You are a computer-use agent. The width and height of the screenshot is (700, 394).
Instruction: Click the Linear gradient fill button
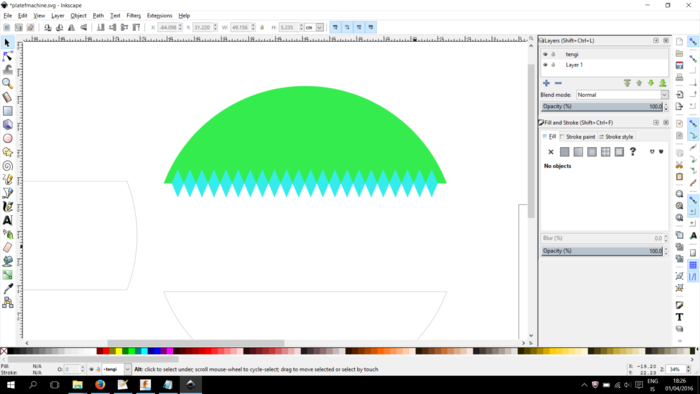tap(578, 152)
